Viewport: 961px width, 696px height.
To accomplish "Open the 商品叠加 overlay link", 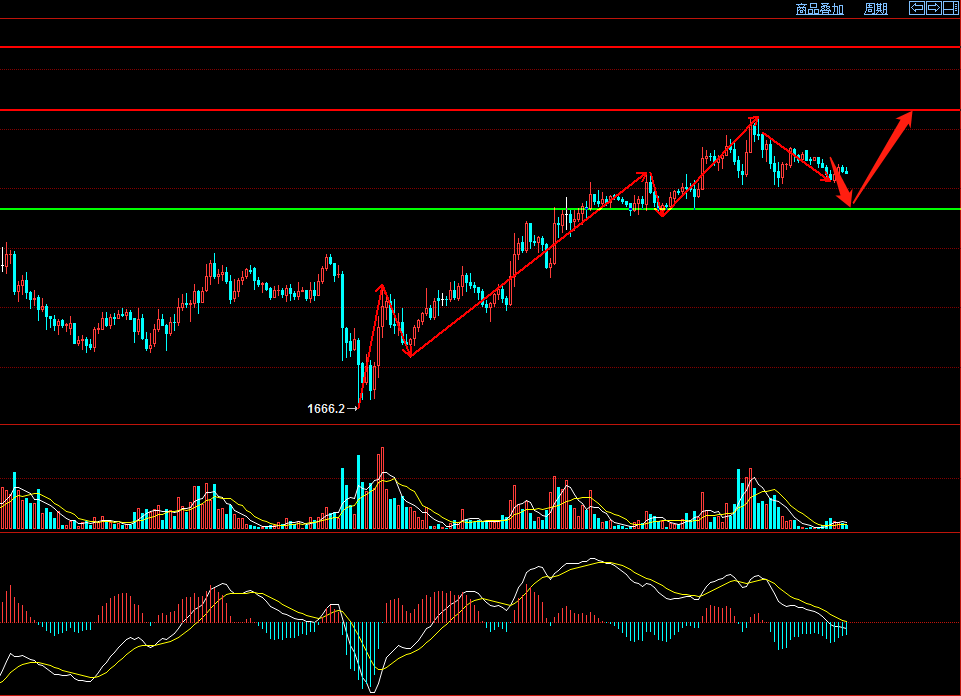I will [x=819, y=9].
